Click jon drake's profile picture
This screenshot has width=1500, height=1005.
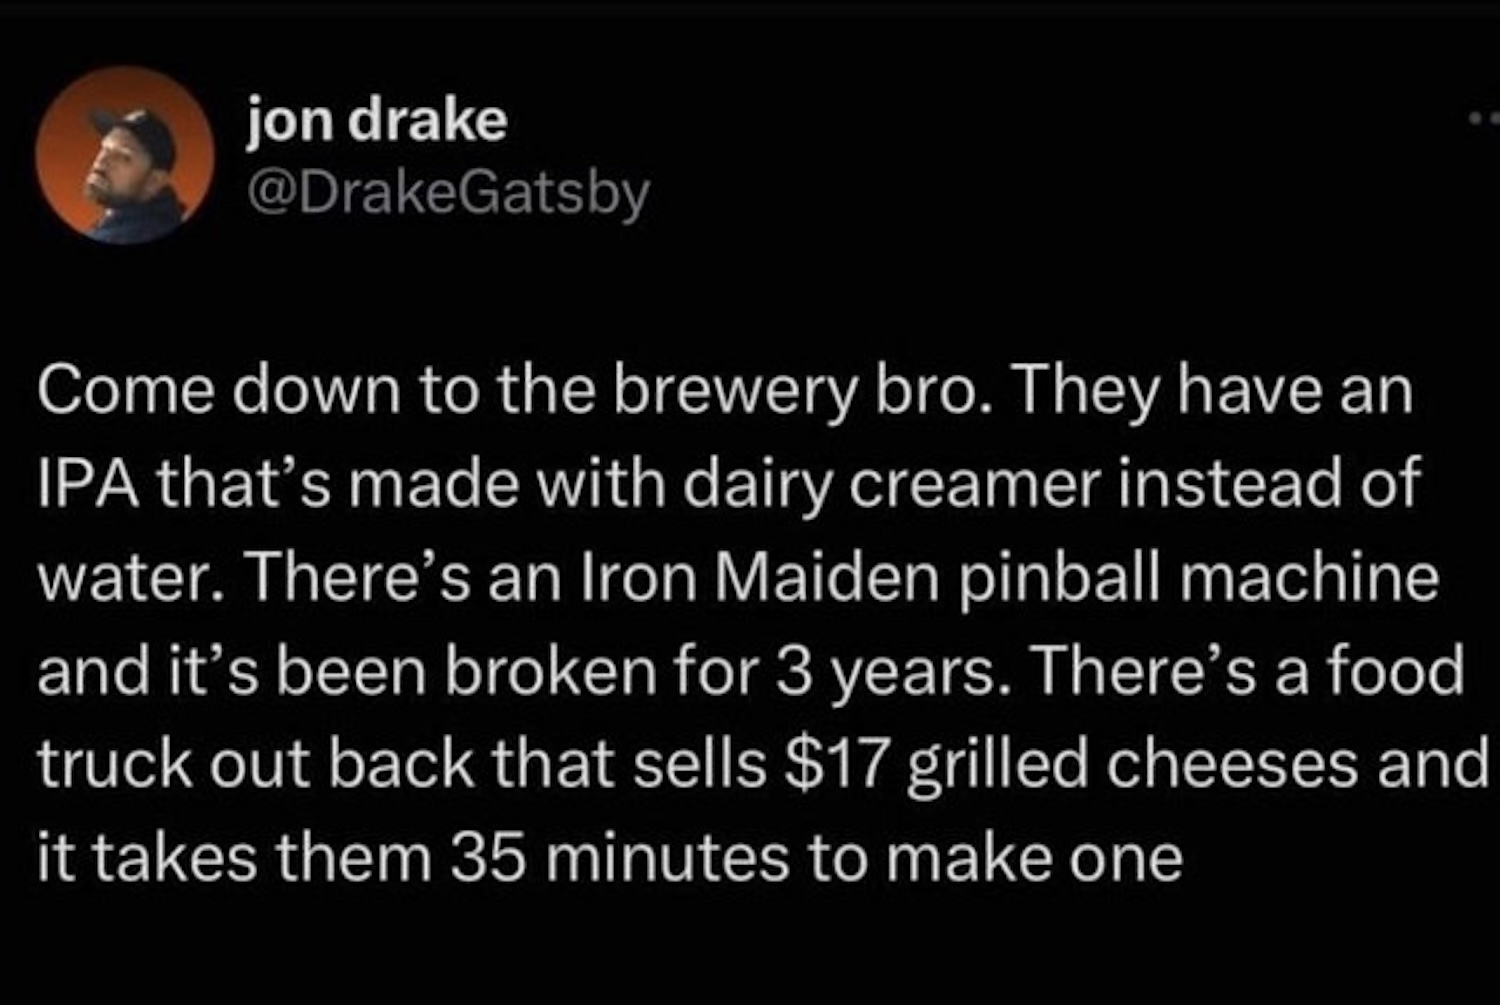click(x=124, y=156)
